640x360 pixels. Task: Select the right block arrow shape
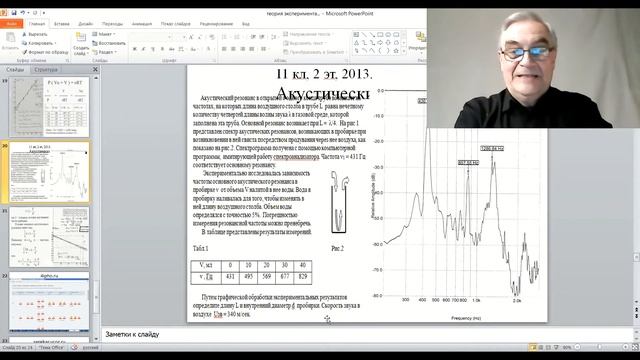click(x=380, y=42)
